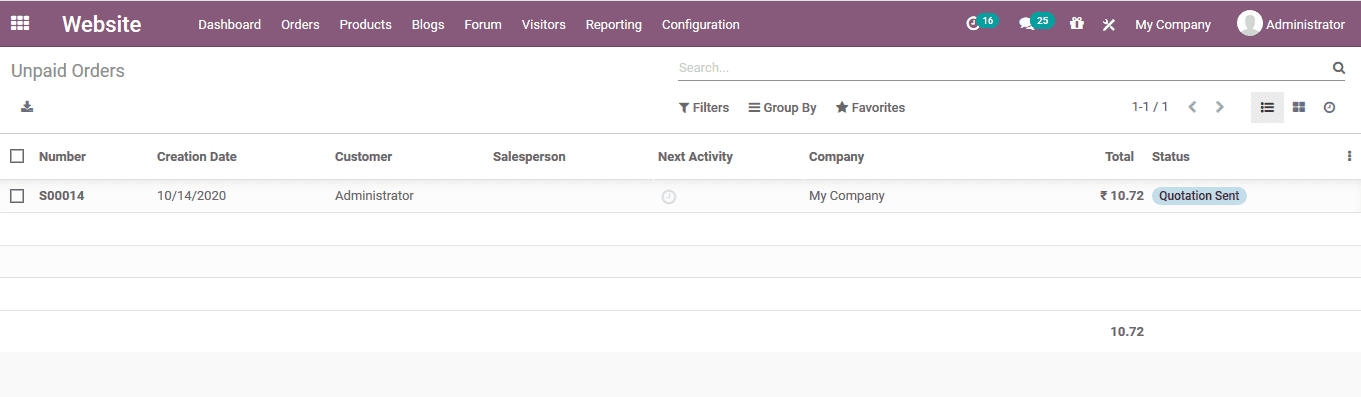Tick the select-all header checkbox
The image size is (1361, 397).
tap(17, 156)
